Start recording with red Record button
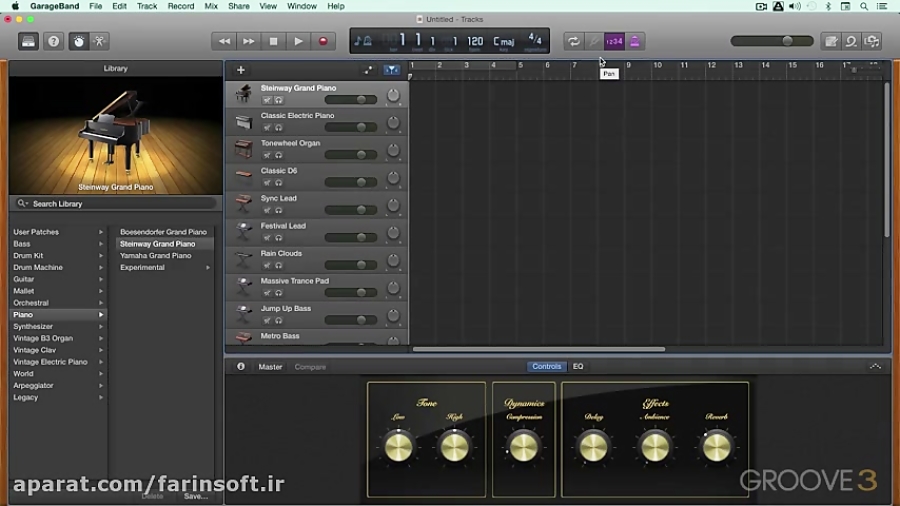Viewport: 900px width, 506px height. tap(323, 41)
